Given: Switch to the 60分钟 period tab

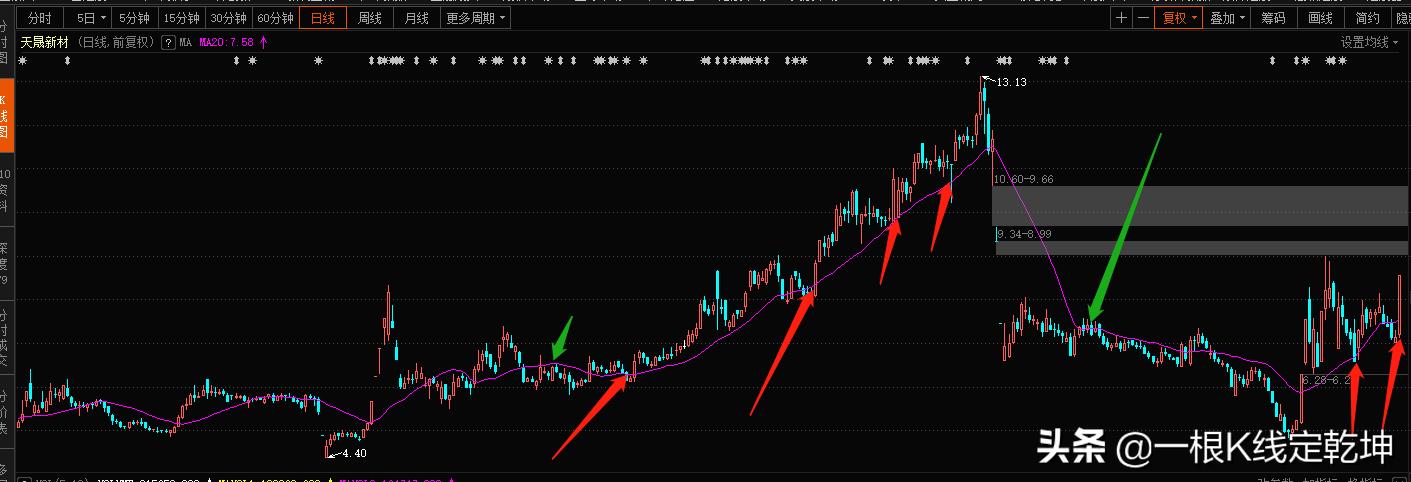Looking at the screenshot, I should tap(275, 18).
